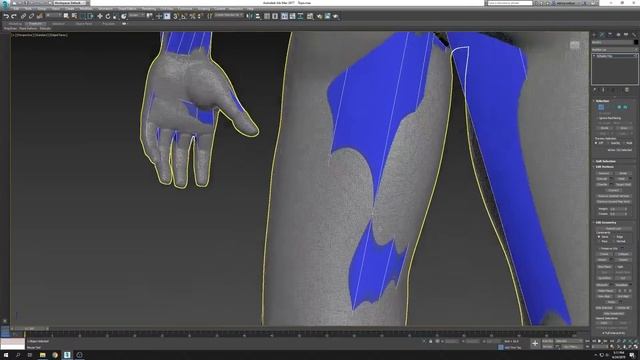
Task: Collapse the Selection rollout header
Action: [x=613, y=101]
